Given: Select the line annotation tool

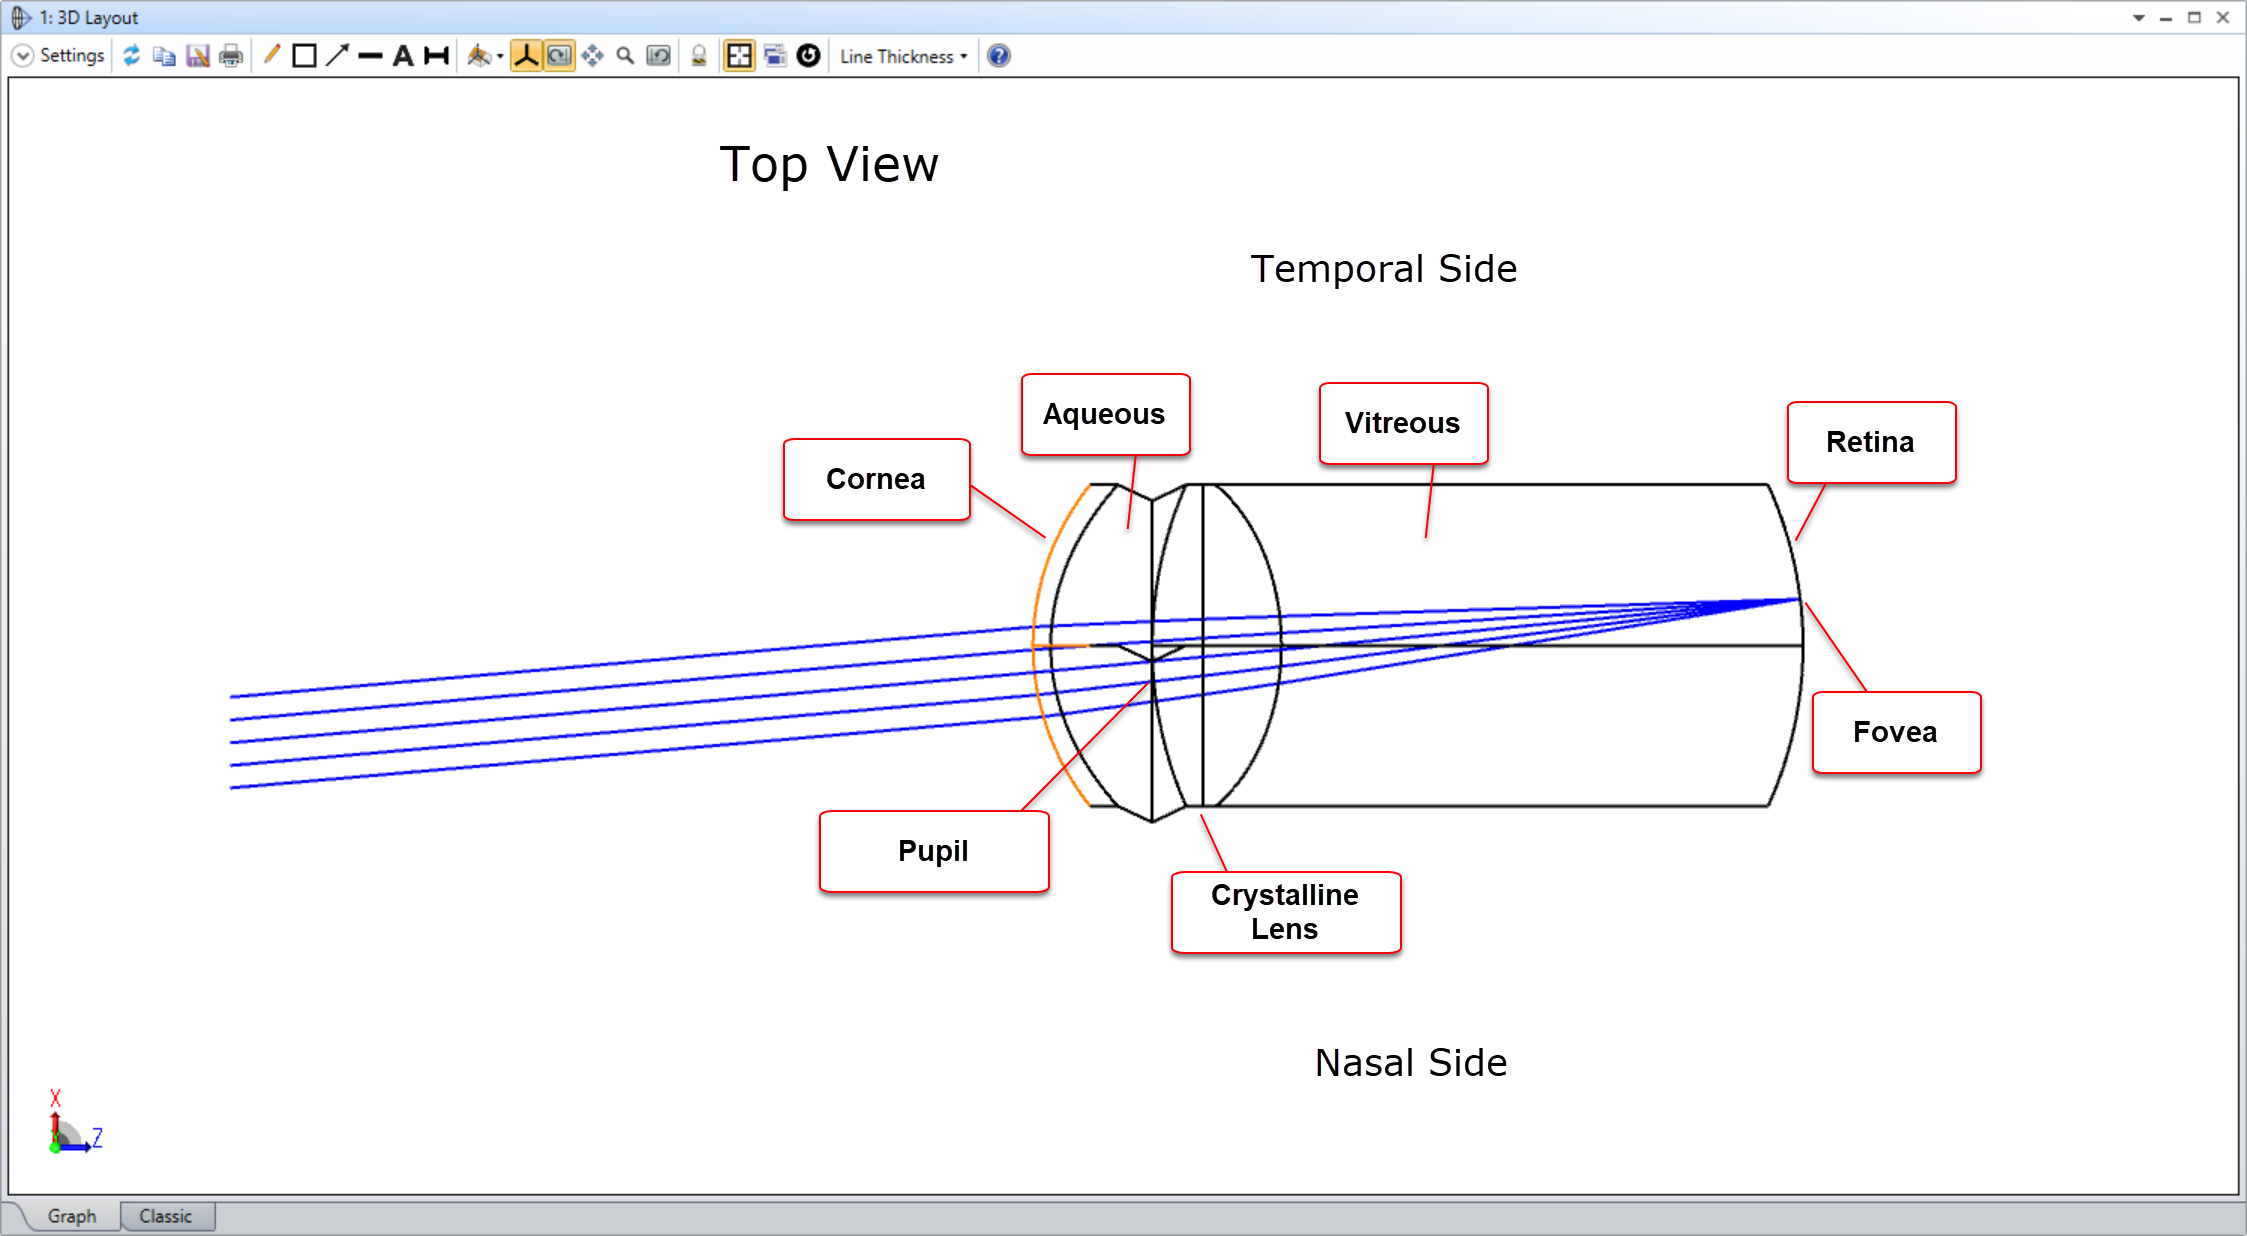Looking at the screenshot, I should coord(370,56).
